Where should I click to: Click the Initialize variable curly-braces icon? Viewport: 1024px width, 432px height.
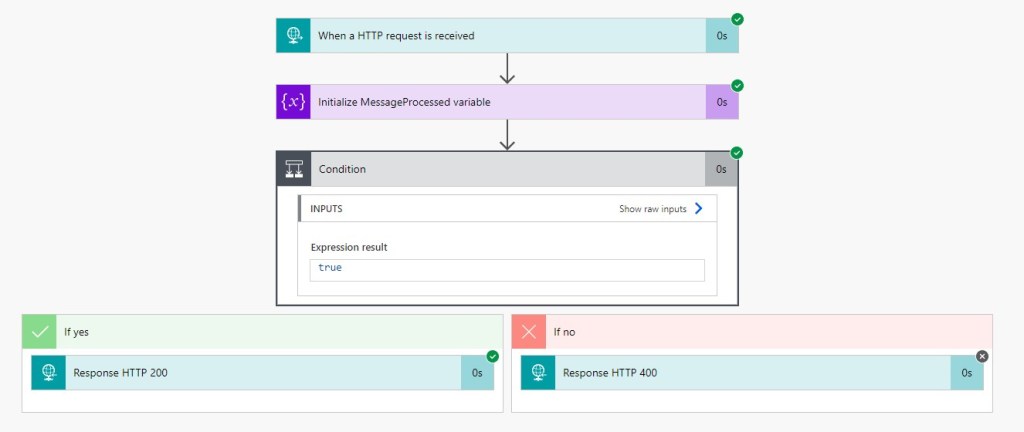pyautogui.click(x=293, y=102)
